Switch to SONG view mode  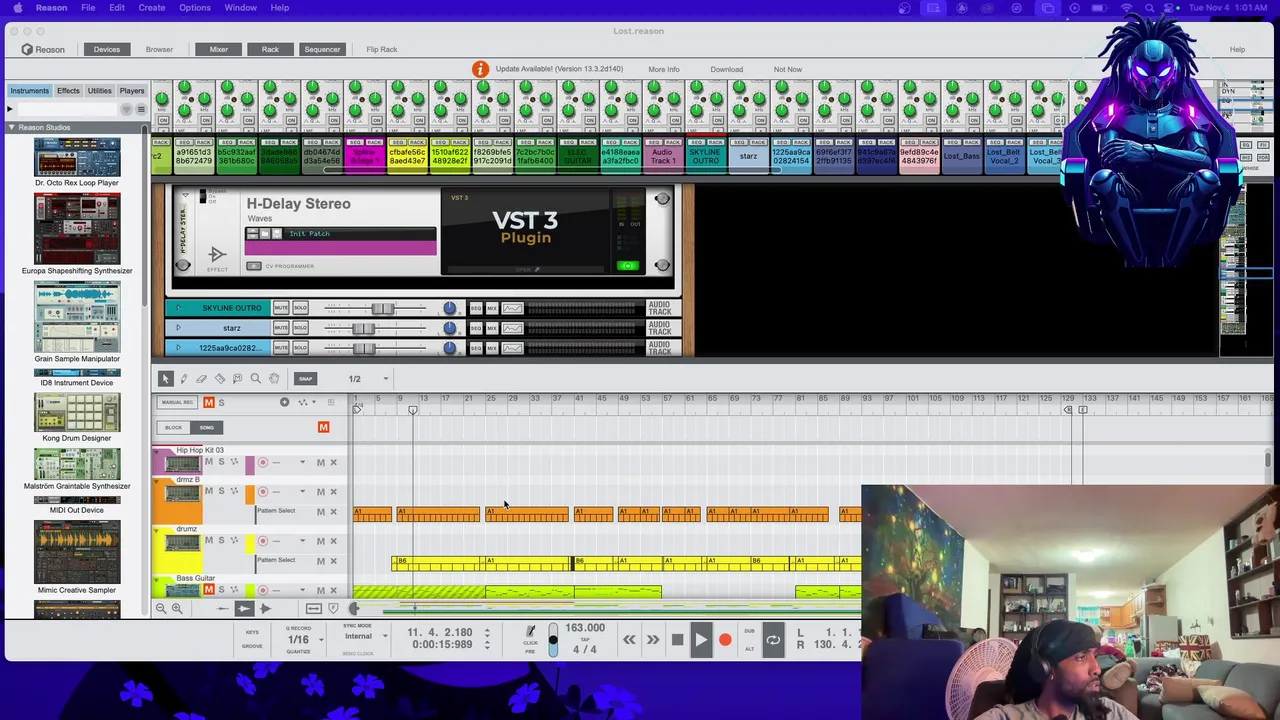click(x=206, y=428)
